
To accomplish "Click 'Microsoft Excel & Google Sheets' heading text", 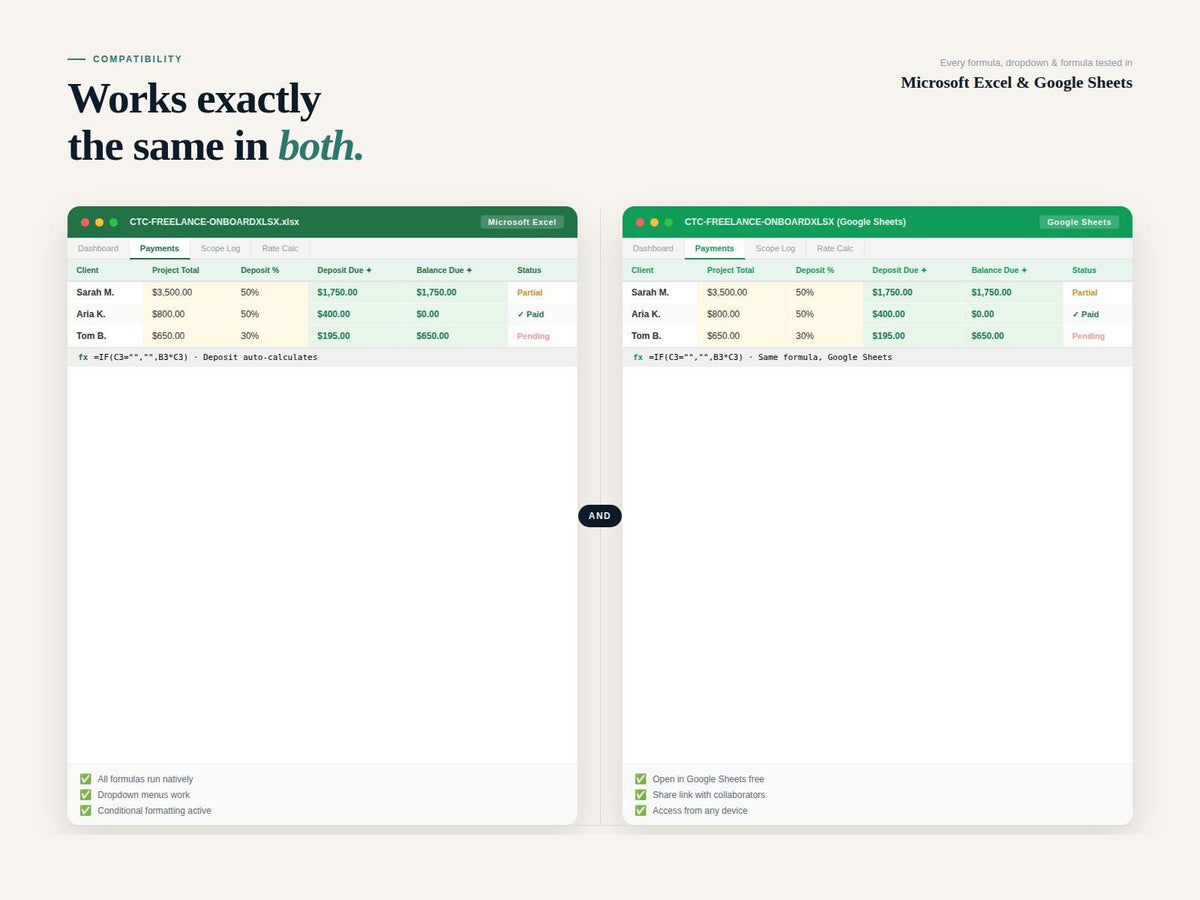I will coord(1017,82).
